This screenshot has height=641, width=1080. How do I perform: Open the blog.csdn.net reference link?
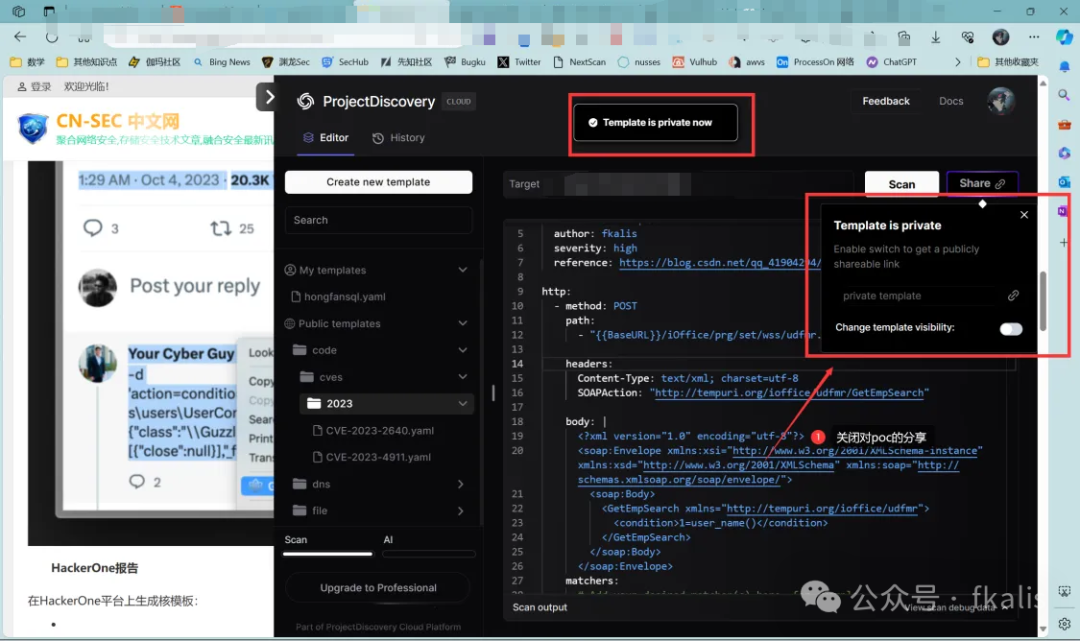720,262
